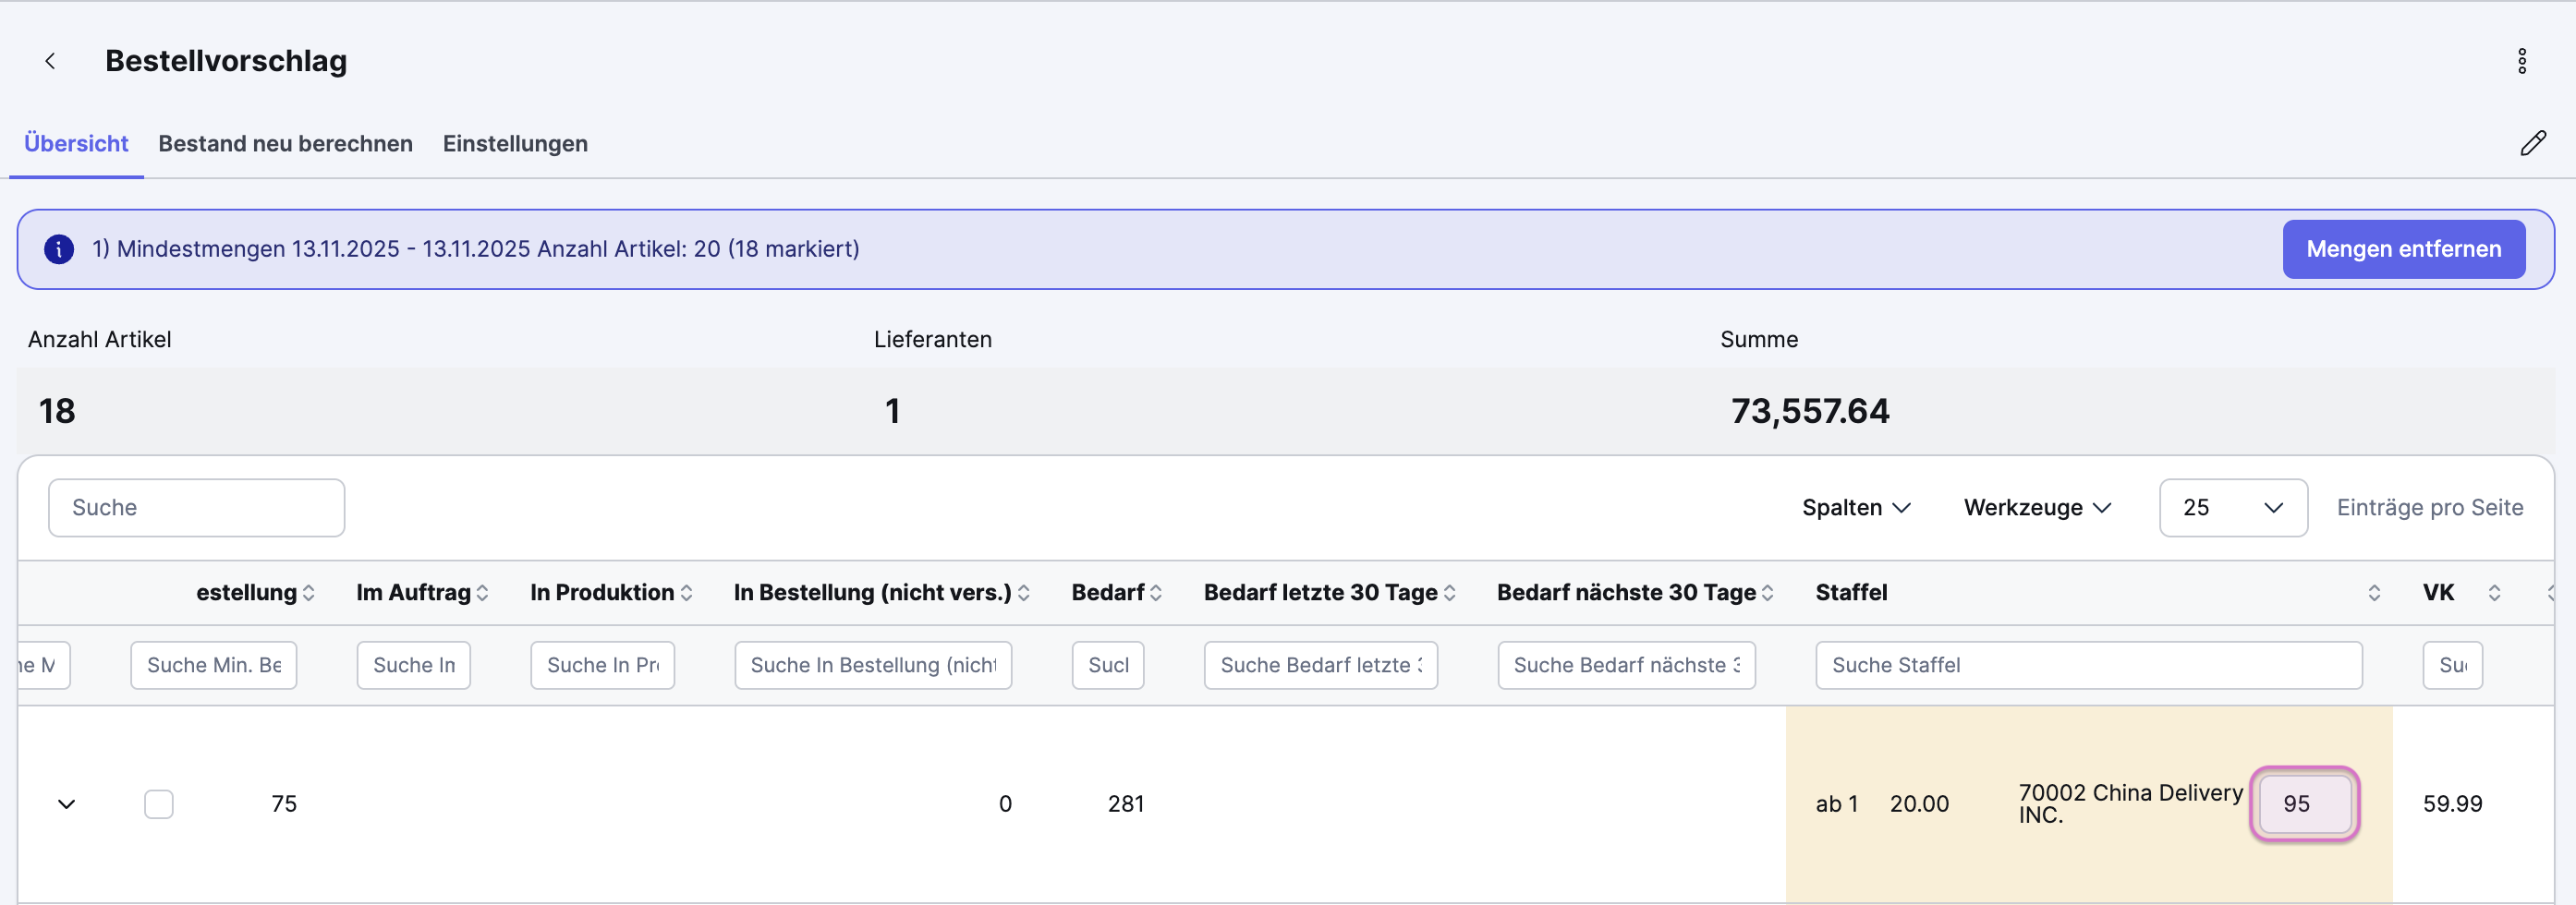
Task: Click the quantity field showing 95
Action: 2303,804
